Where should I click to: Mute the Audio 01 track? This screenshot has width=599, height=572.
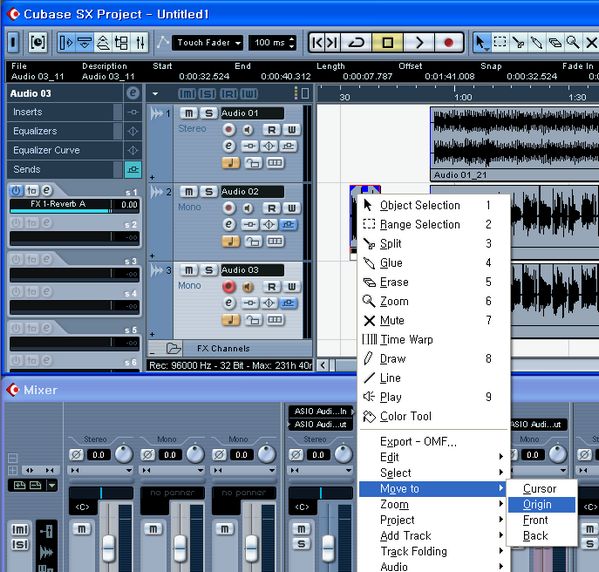click(x=189, y=113)
